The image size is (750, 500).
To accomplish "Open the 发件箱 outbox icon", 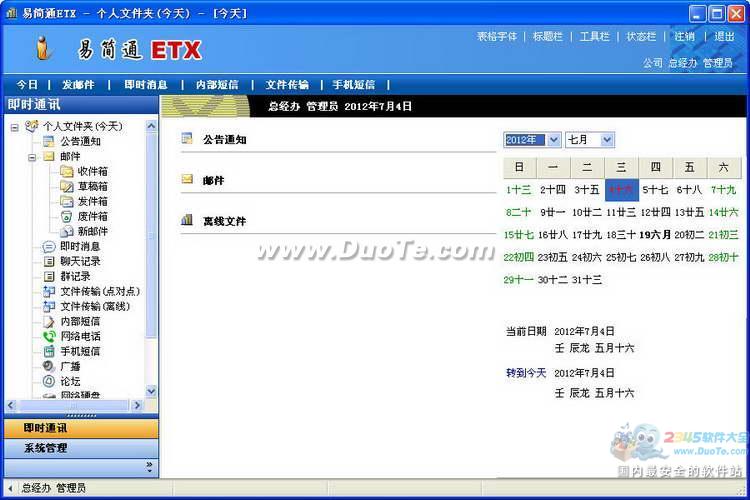I will [66, 201].
